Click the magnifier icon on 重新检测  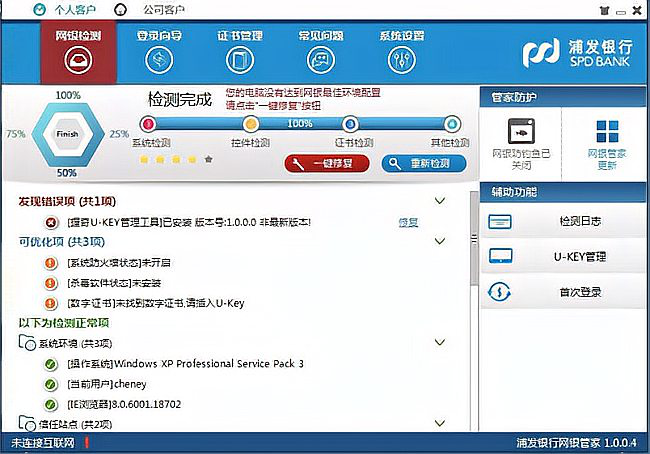click(x=395, y=164)
